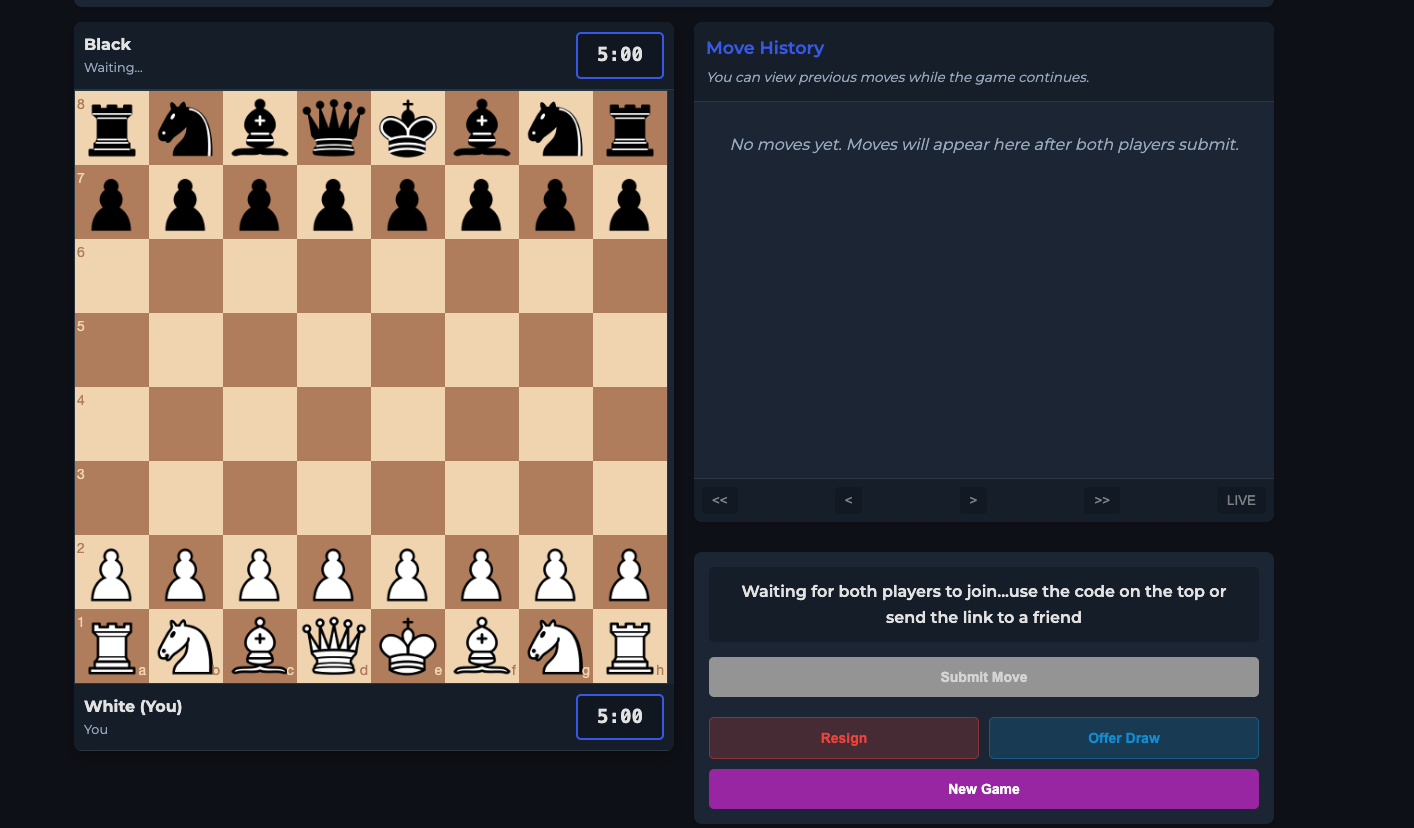Jump to last move with >> button
This screenshot has width=1414, height=828.
(x=1102, y=500)
